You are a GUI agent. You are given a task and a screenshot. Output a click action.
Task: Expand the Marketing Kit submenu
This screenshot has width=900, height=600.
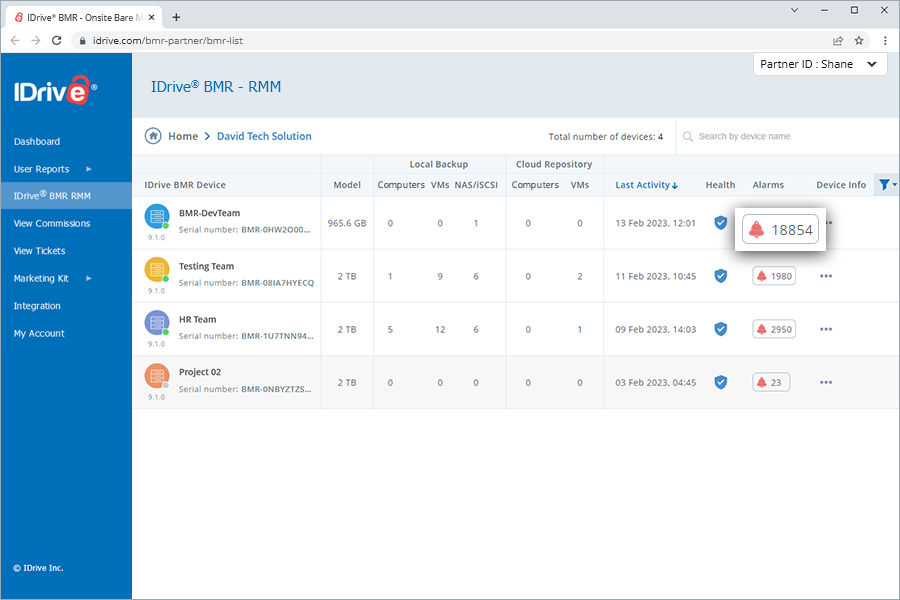(x=89, y=278)
